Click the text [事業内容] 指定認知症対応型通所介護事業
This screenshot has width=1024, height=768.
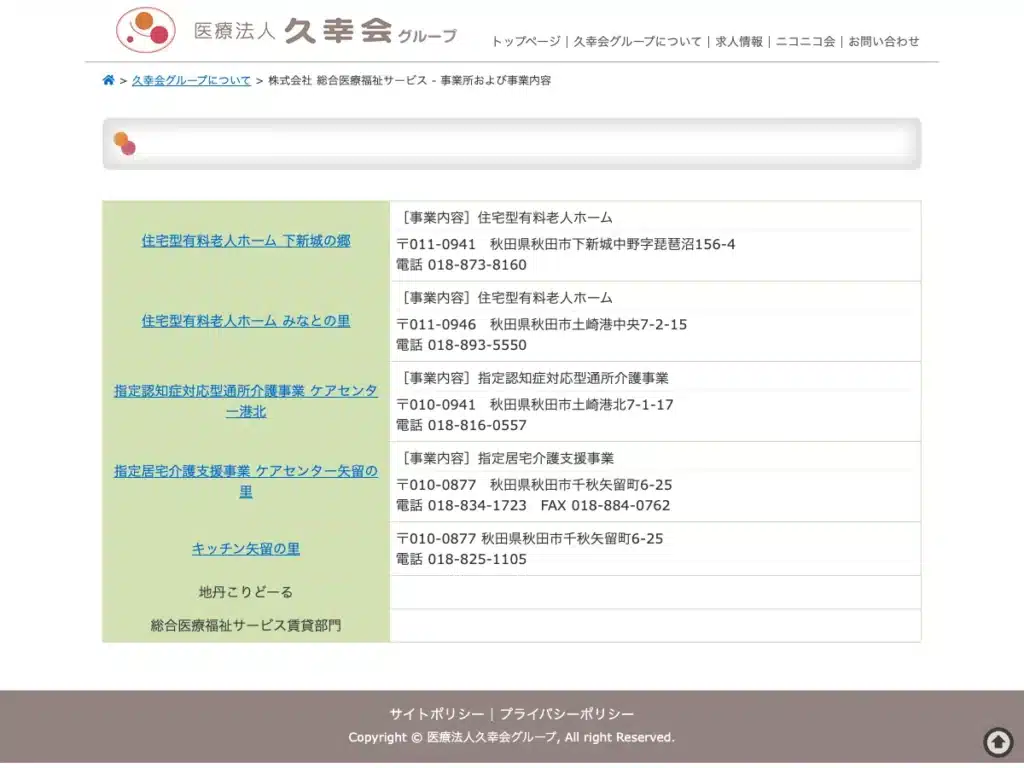(x=534, y=378)
